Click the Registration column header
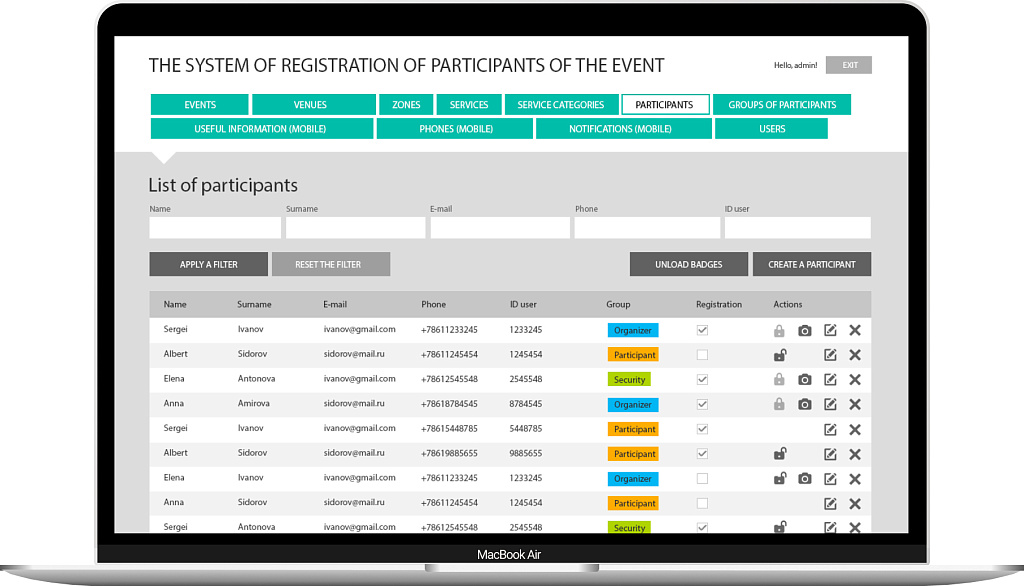The height and width of the screenshot is (586, 1024). tap(719, 304)
